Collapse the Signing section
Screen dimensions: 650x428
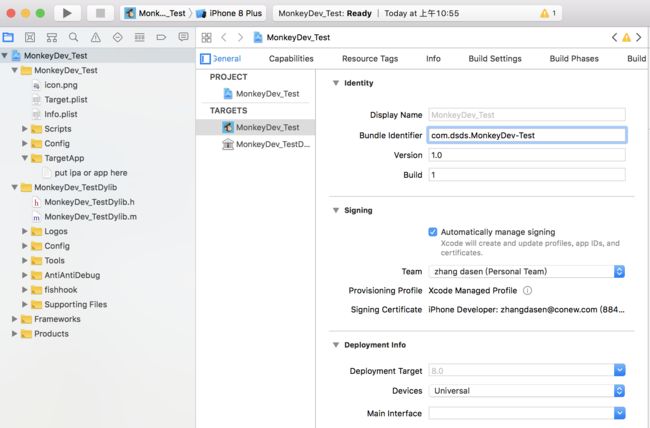point(336,210)
